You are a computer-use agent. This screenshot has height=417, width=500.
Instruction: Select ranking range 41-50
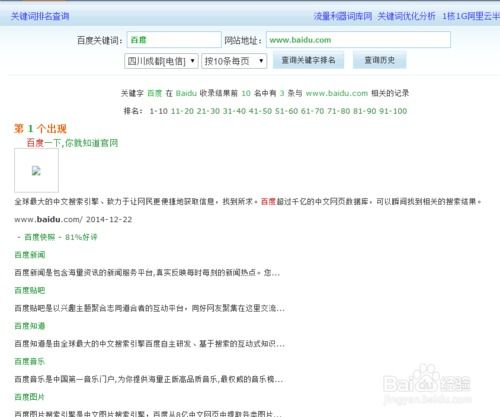coord(260,111)
